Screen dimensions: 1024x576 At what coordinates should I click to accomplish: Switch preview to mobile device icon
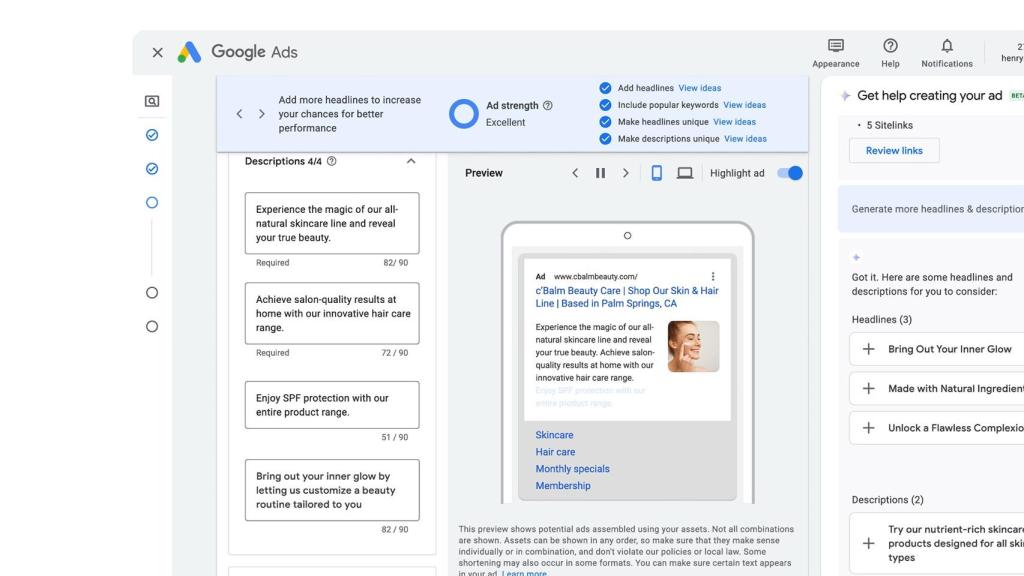click(657, 173)
